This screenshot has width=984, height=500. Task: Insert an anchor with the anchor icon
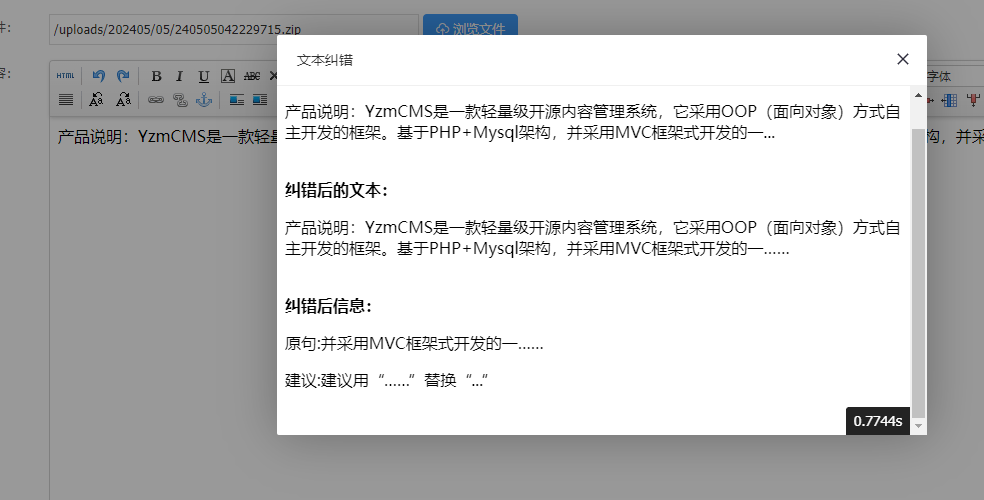[x=204, y=99]
